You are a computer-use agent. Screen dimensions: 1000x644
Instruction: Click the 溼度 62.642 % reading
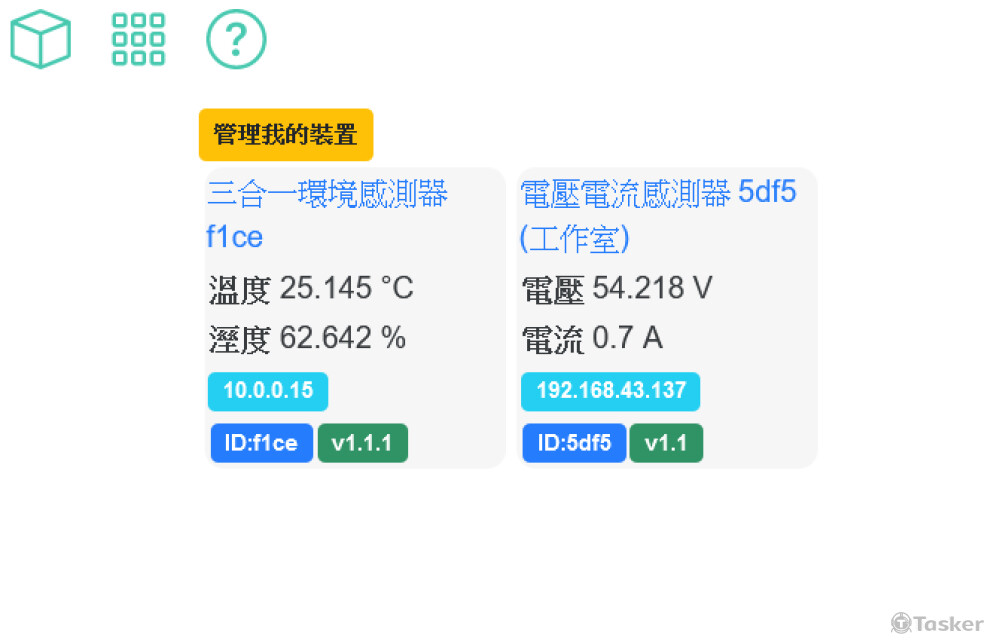click(x=307, y=339)
